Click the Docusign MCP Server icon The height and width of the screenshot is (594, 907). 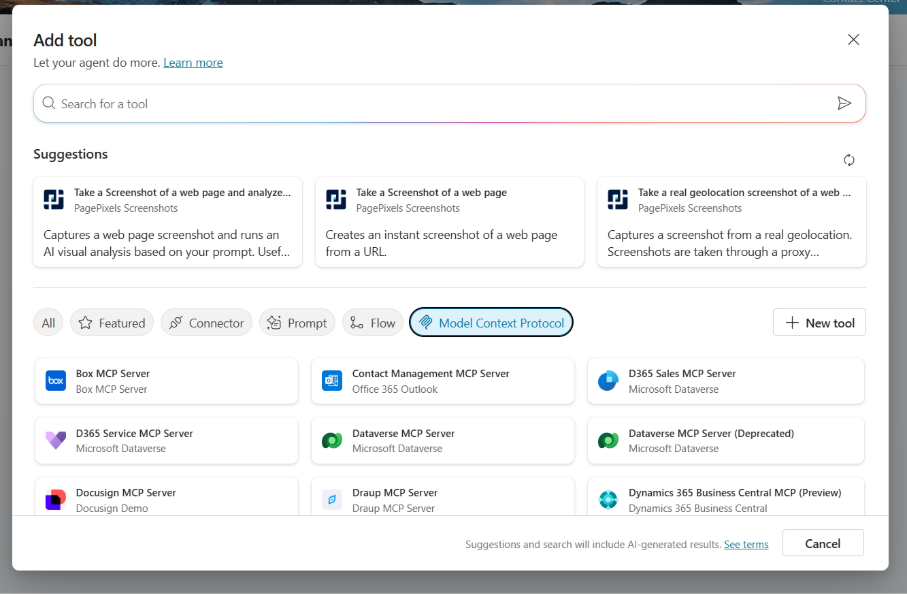pos(56,499)
